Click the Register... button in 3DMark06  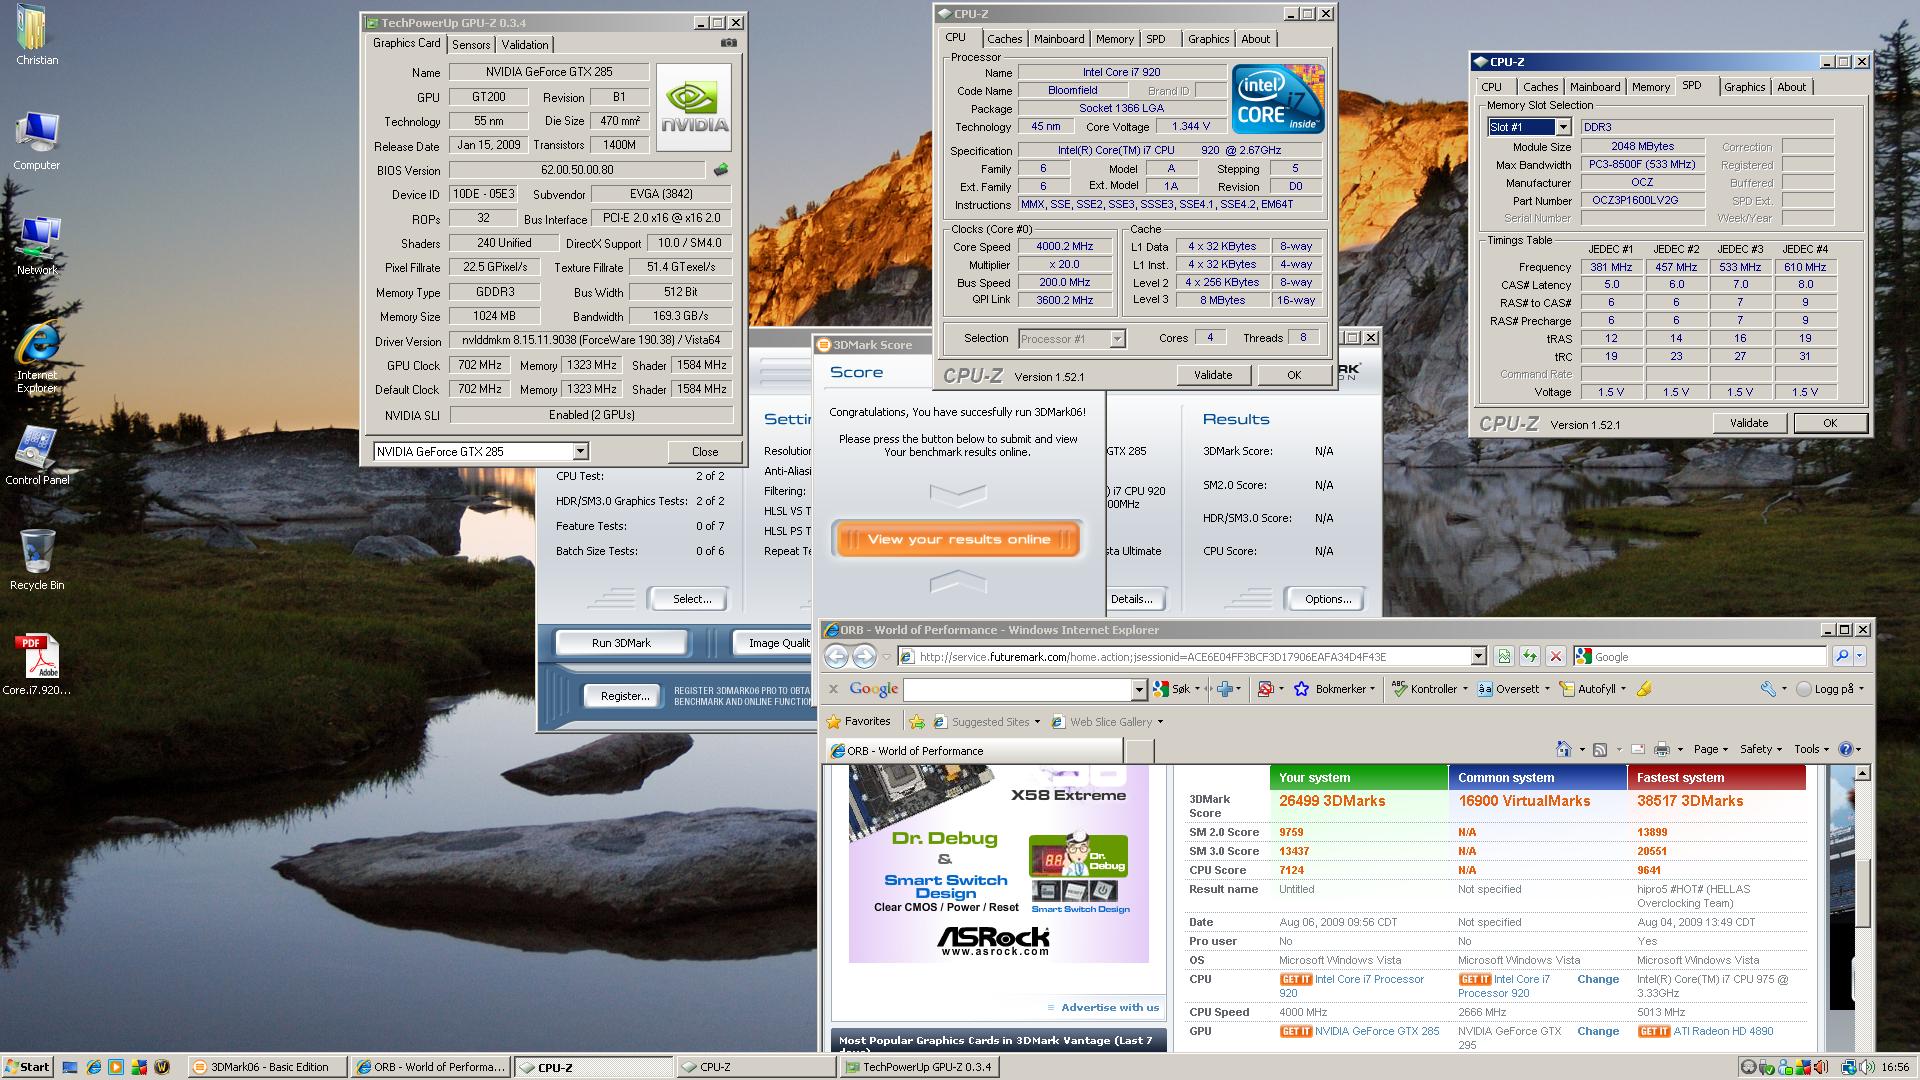(x=624, y=696)
